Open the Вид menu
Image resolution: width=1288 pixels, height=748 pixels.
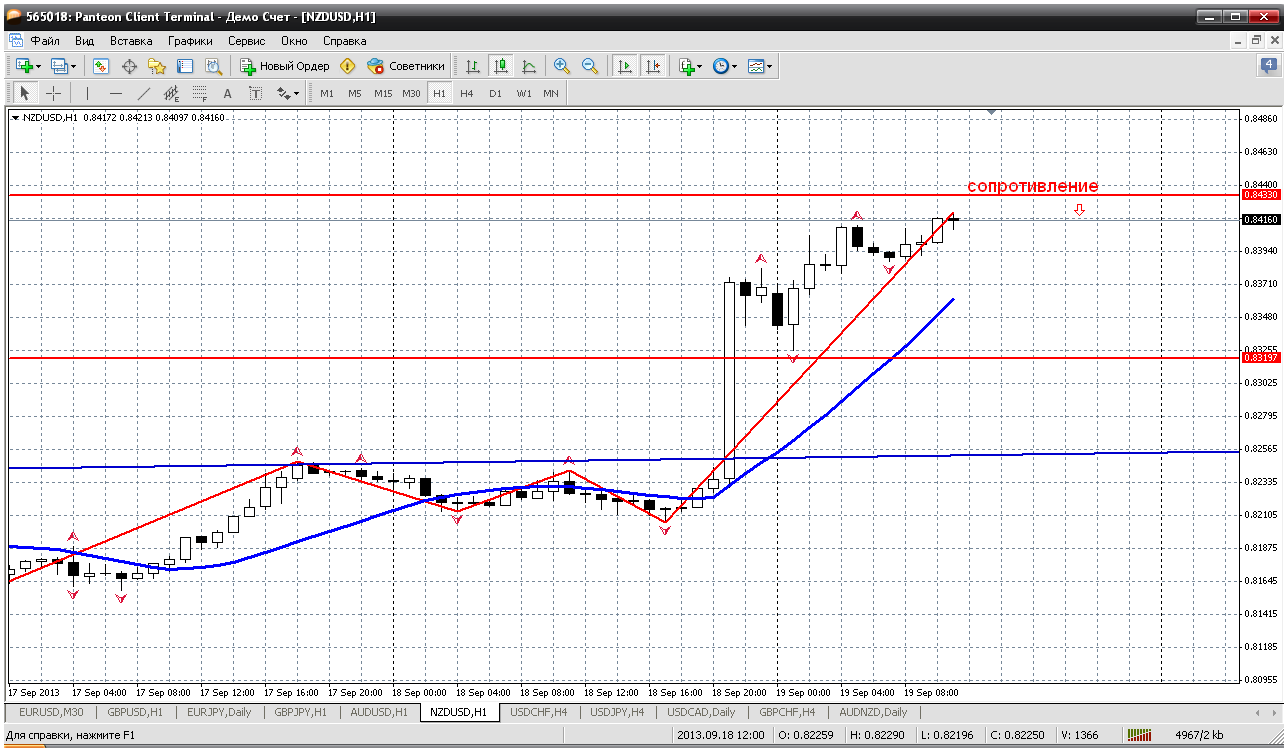tap(85, 41)
